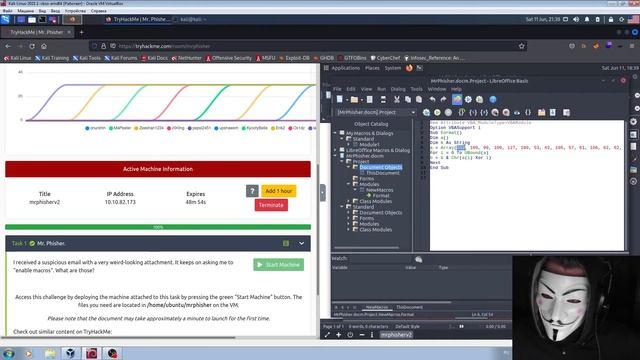Open the Dialog menu in LibreOffice Basic
Screen dimensions: 640x360
[398, 89]
